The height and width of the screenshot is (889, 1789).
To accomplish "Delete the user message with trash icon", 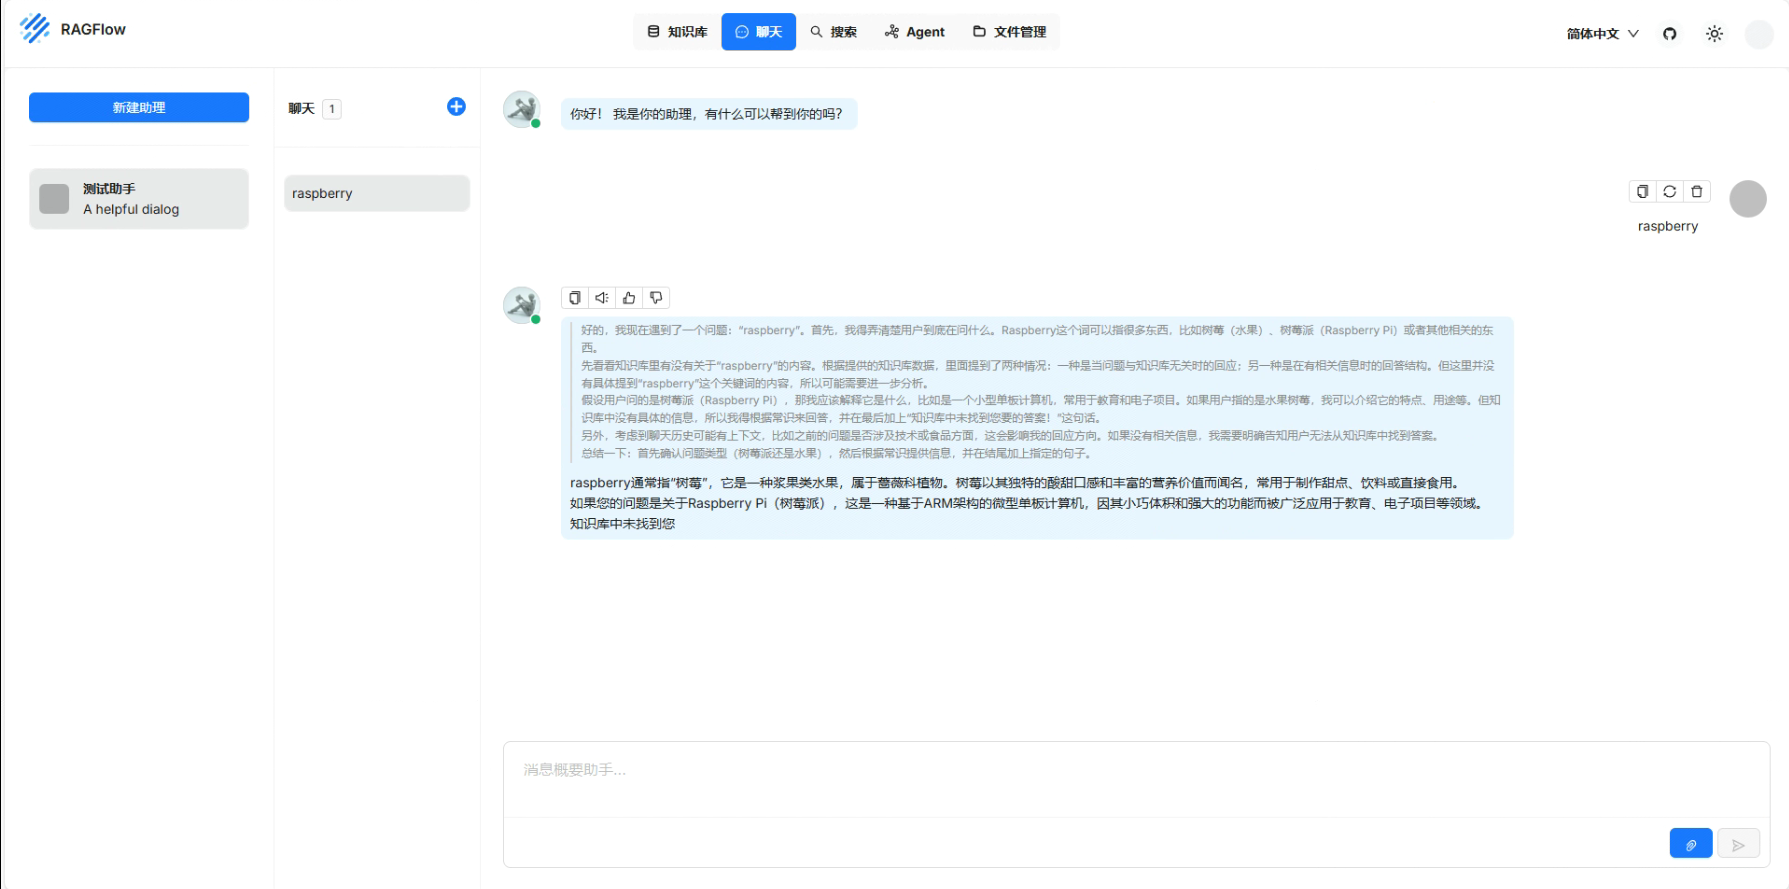I will (x=1696, y=192).
